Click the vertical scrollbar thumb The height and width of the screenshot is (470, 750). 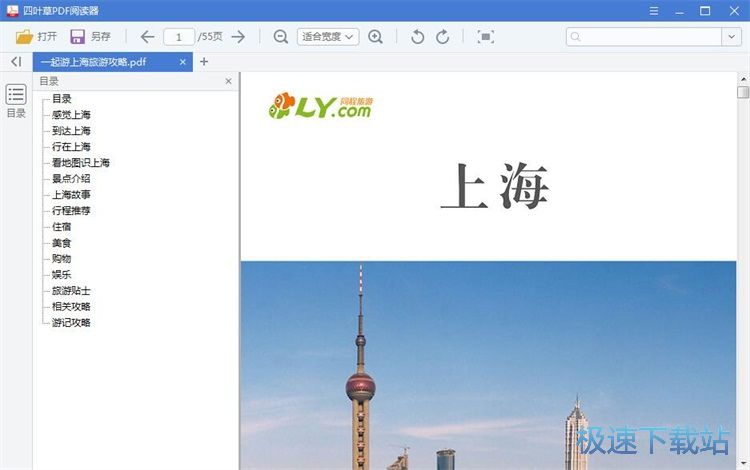[x=743, y=92]
